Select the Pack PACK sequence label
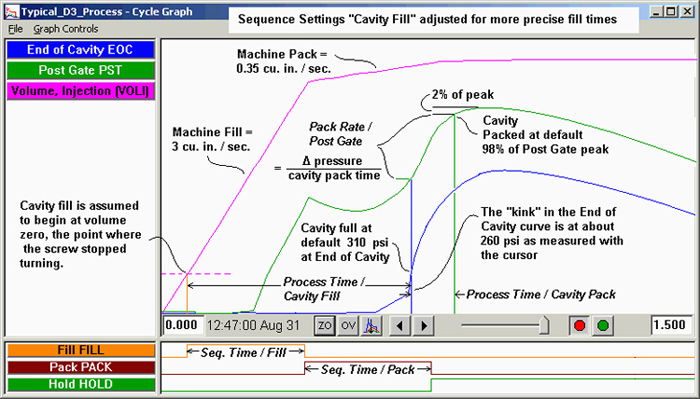 [x=81, y=367]
